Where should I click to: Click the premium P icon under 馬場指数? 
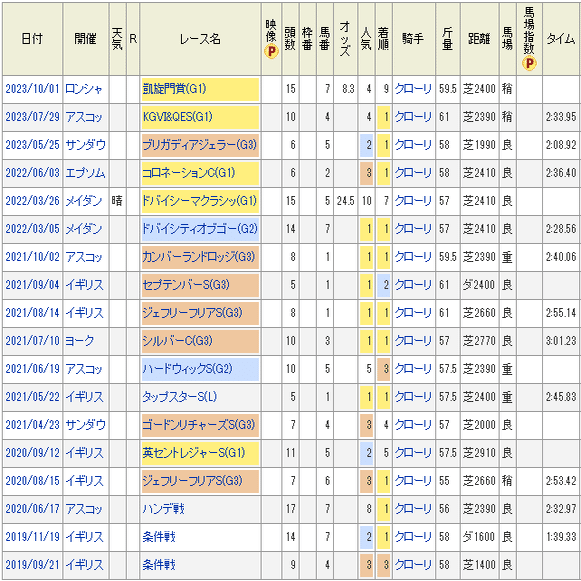pyautogui.click(x=529, y=63)
